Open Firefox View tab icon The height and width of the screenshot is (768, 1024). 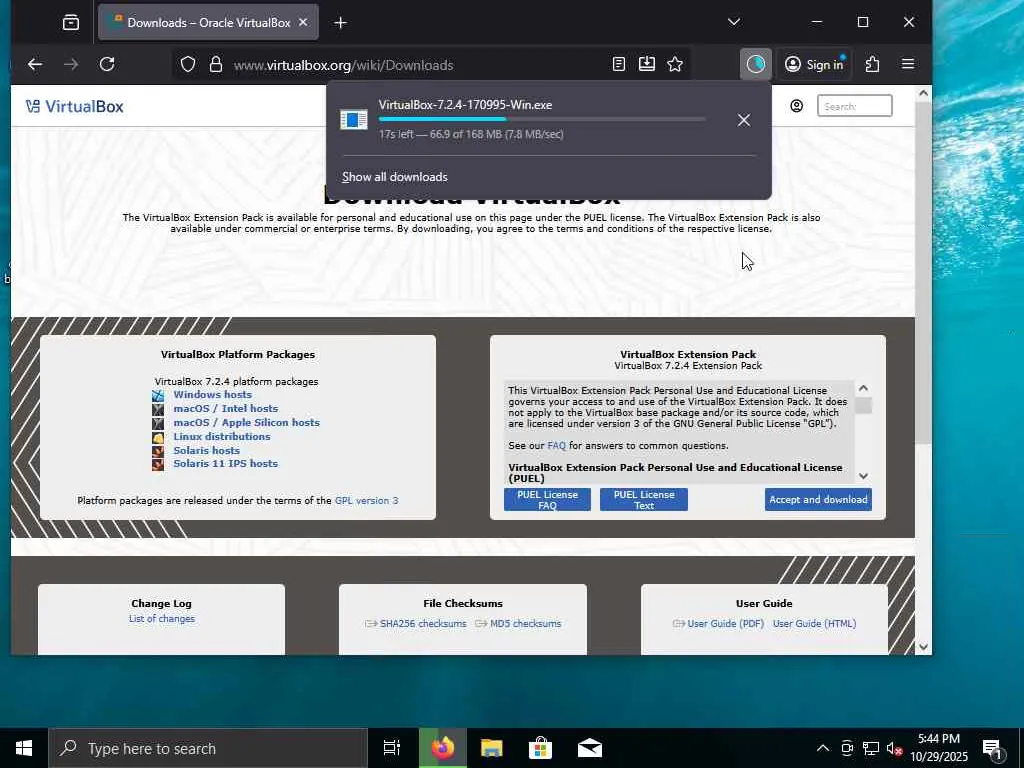71,23
